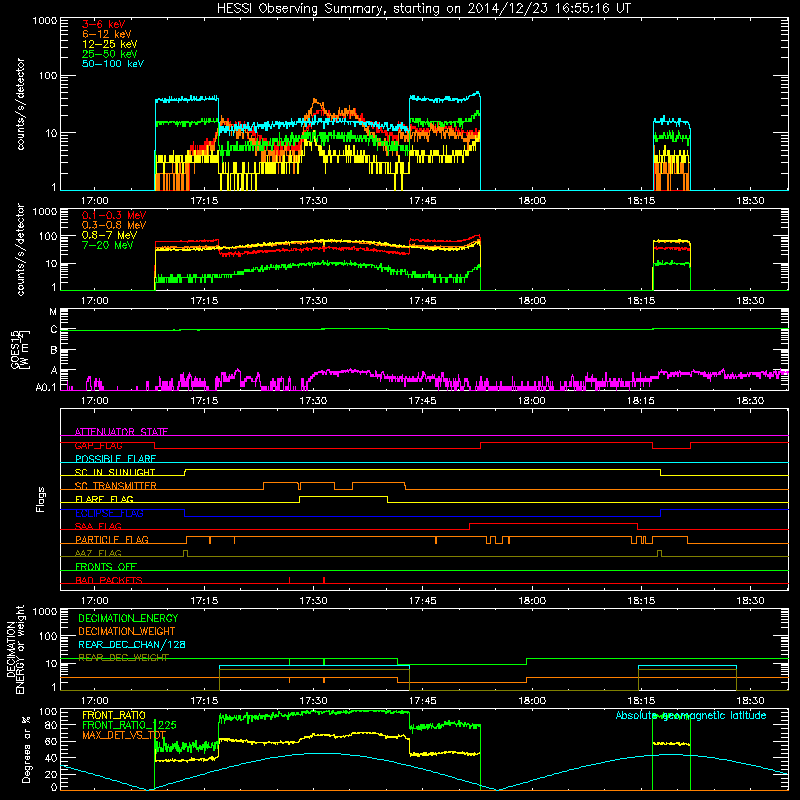Click the counts/s/detector axis title of keV panel
The height and width of the screenshot is (800, 800).
20,104
